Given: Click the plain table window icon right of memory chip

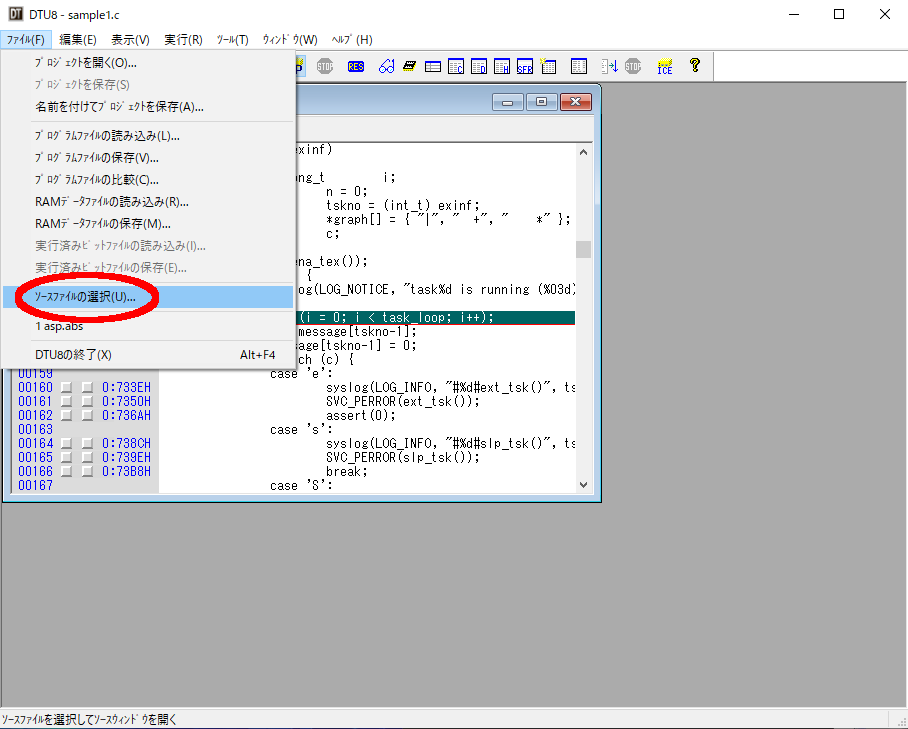Looking at the screenshot, I should pyautogui.click(x=433, y=67).
